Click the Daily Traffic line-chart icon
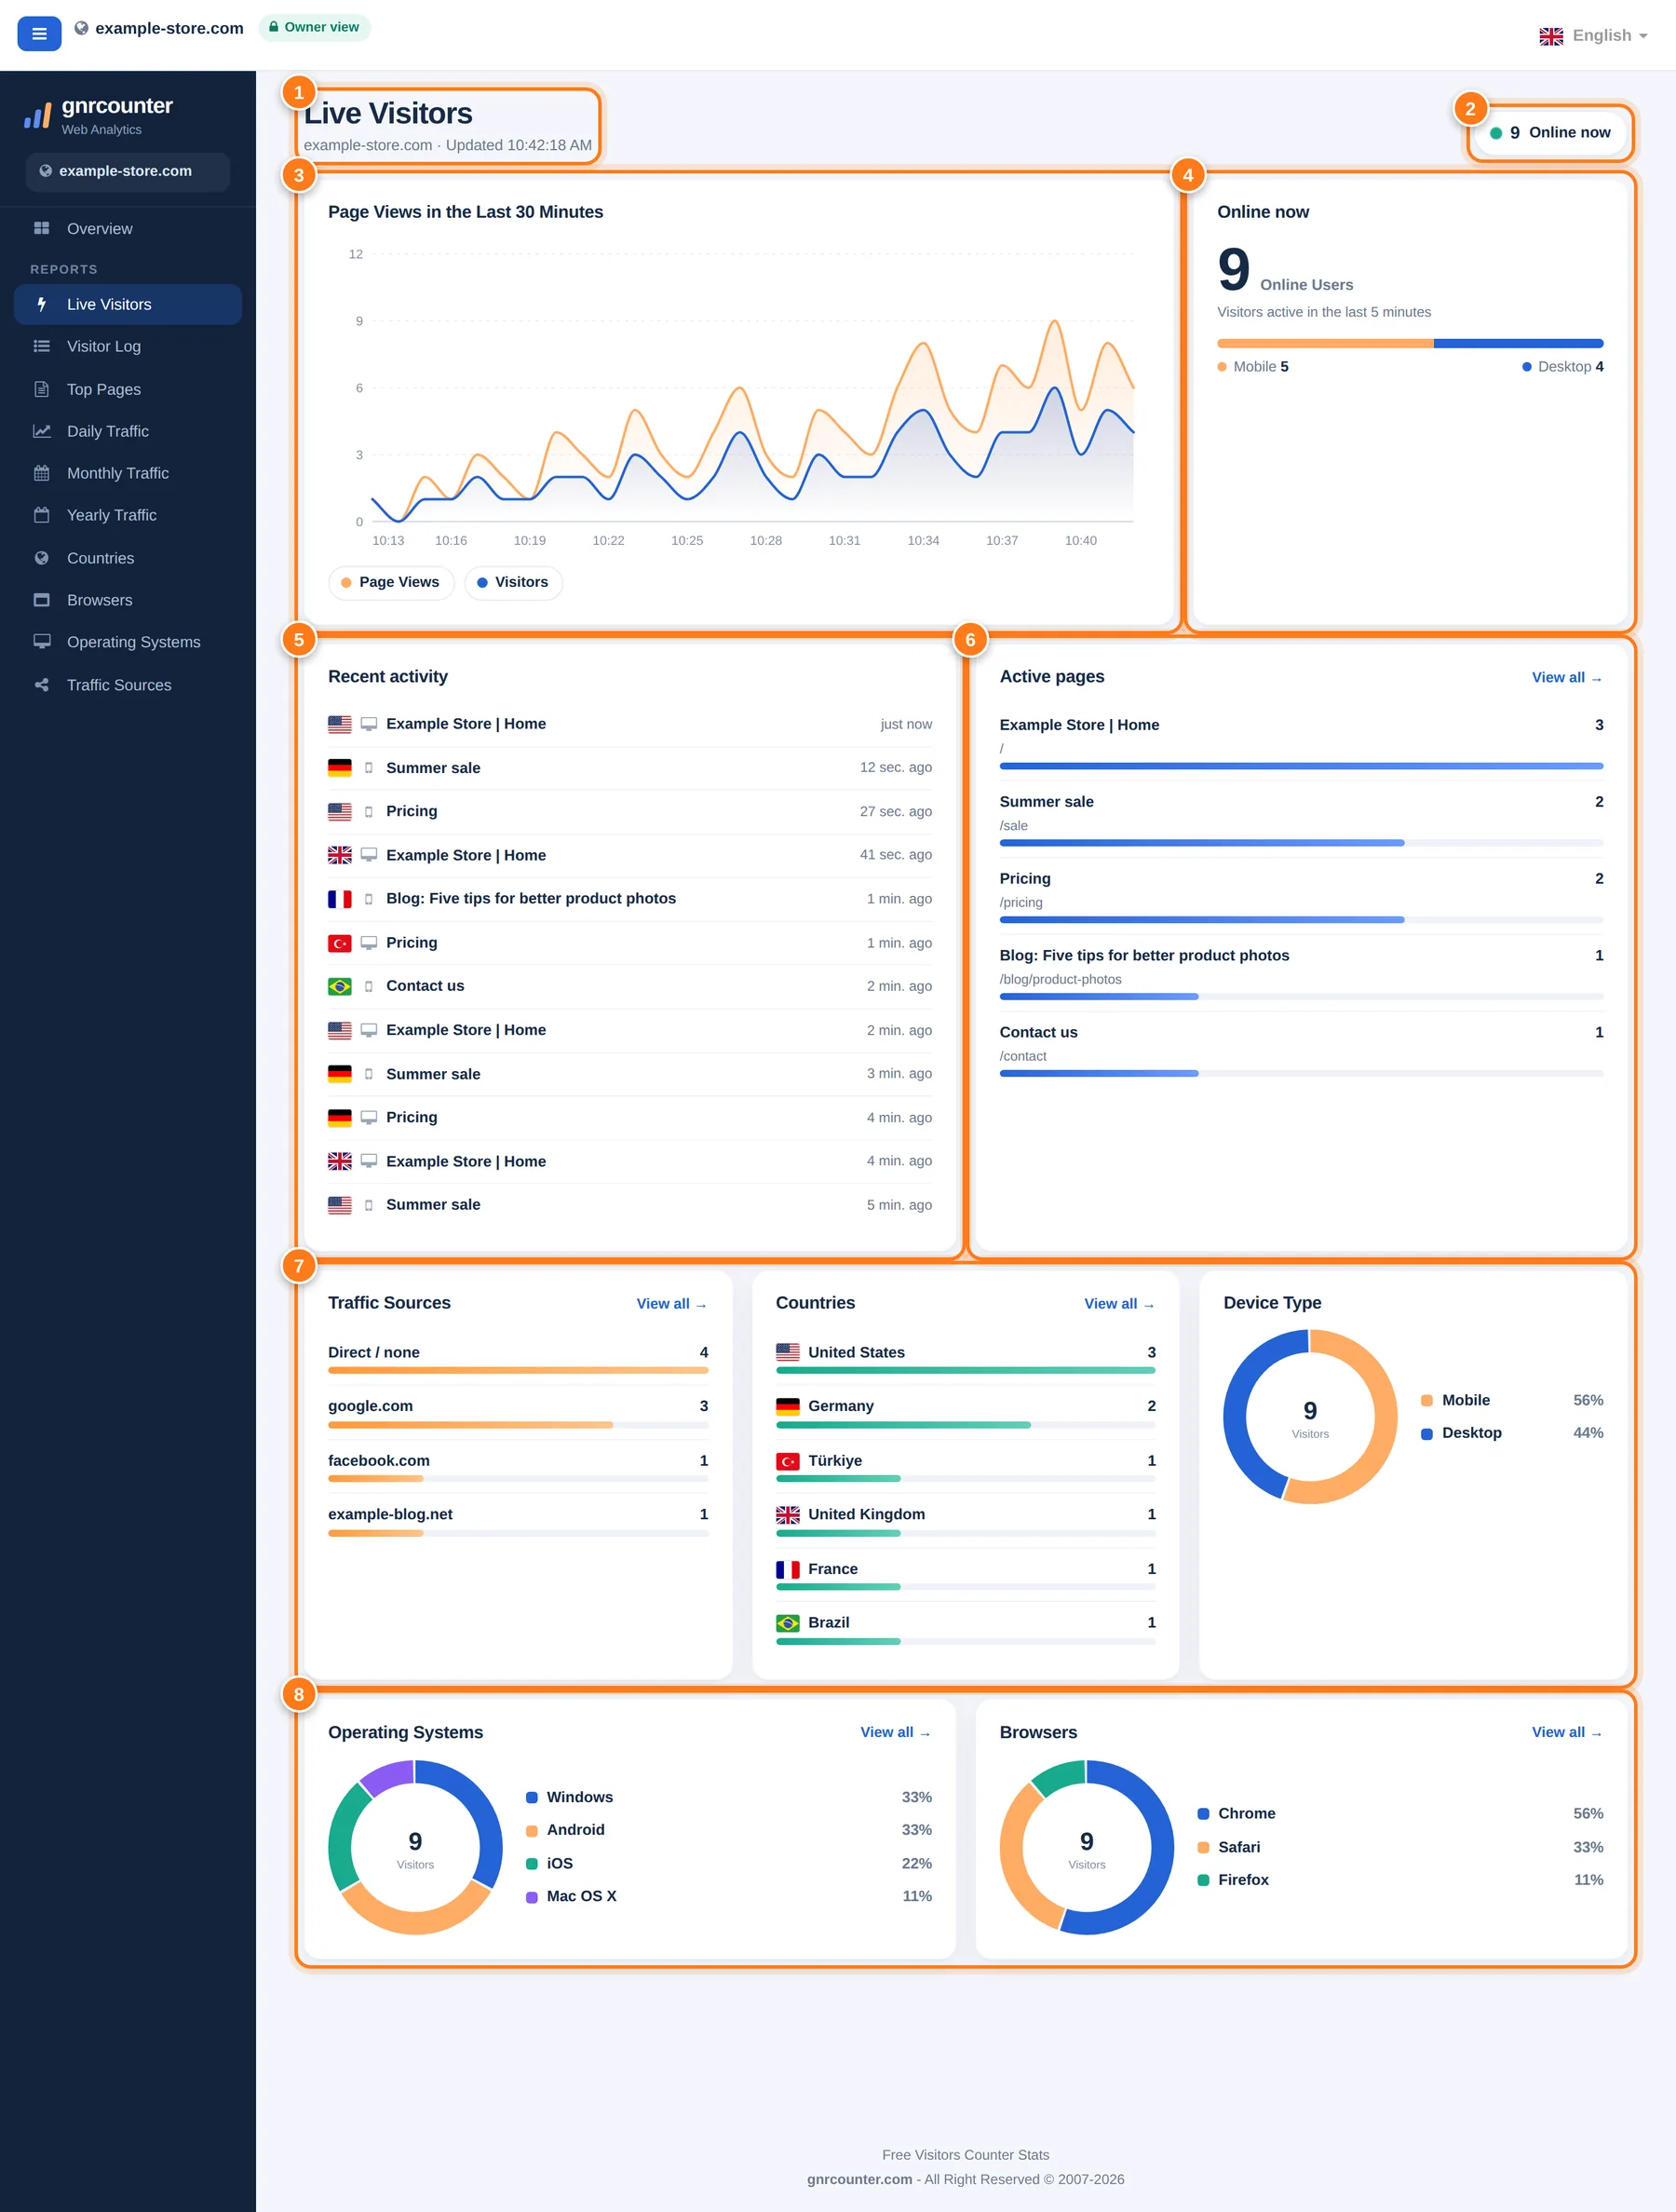This screenshot has width=1676, height=2212. 41,431
